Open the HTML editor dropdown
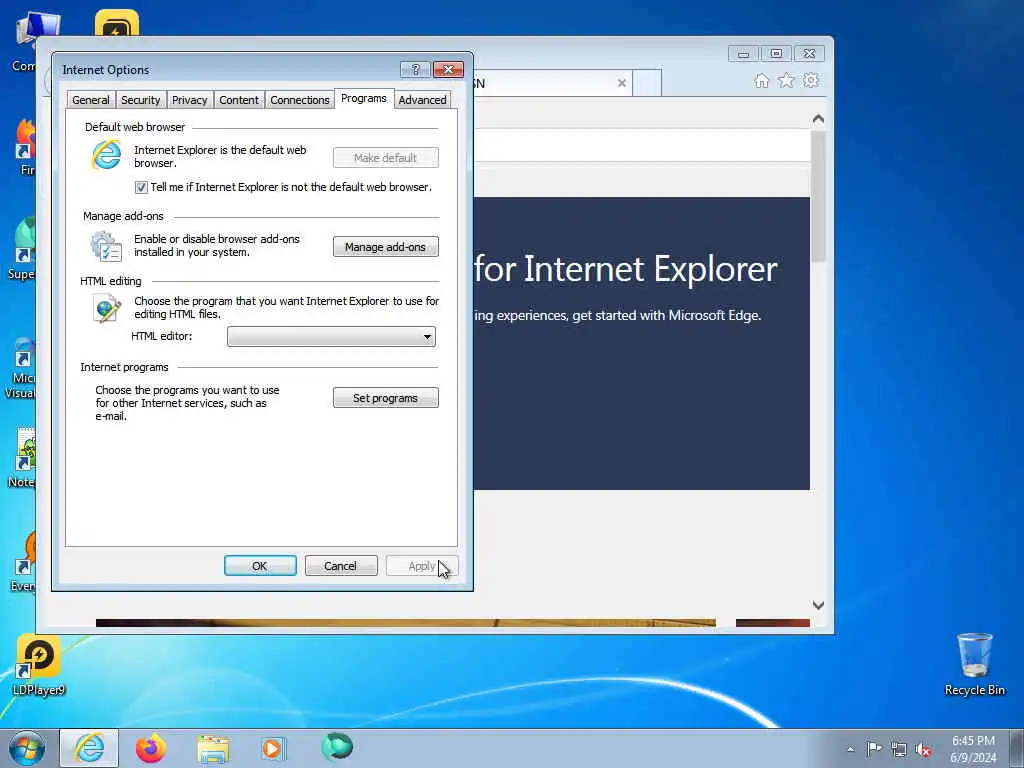1024x768 pixels. pyautogui.click(x=331, y=337)
